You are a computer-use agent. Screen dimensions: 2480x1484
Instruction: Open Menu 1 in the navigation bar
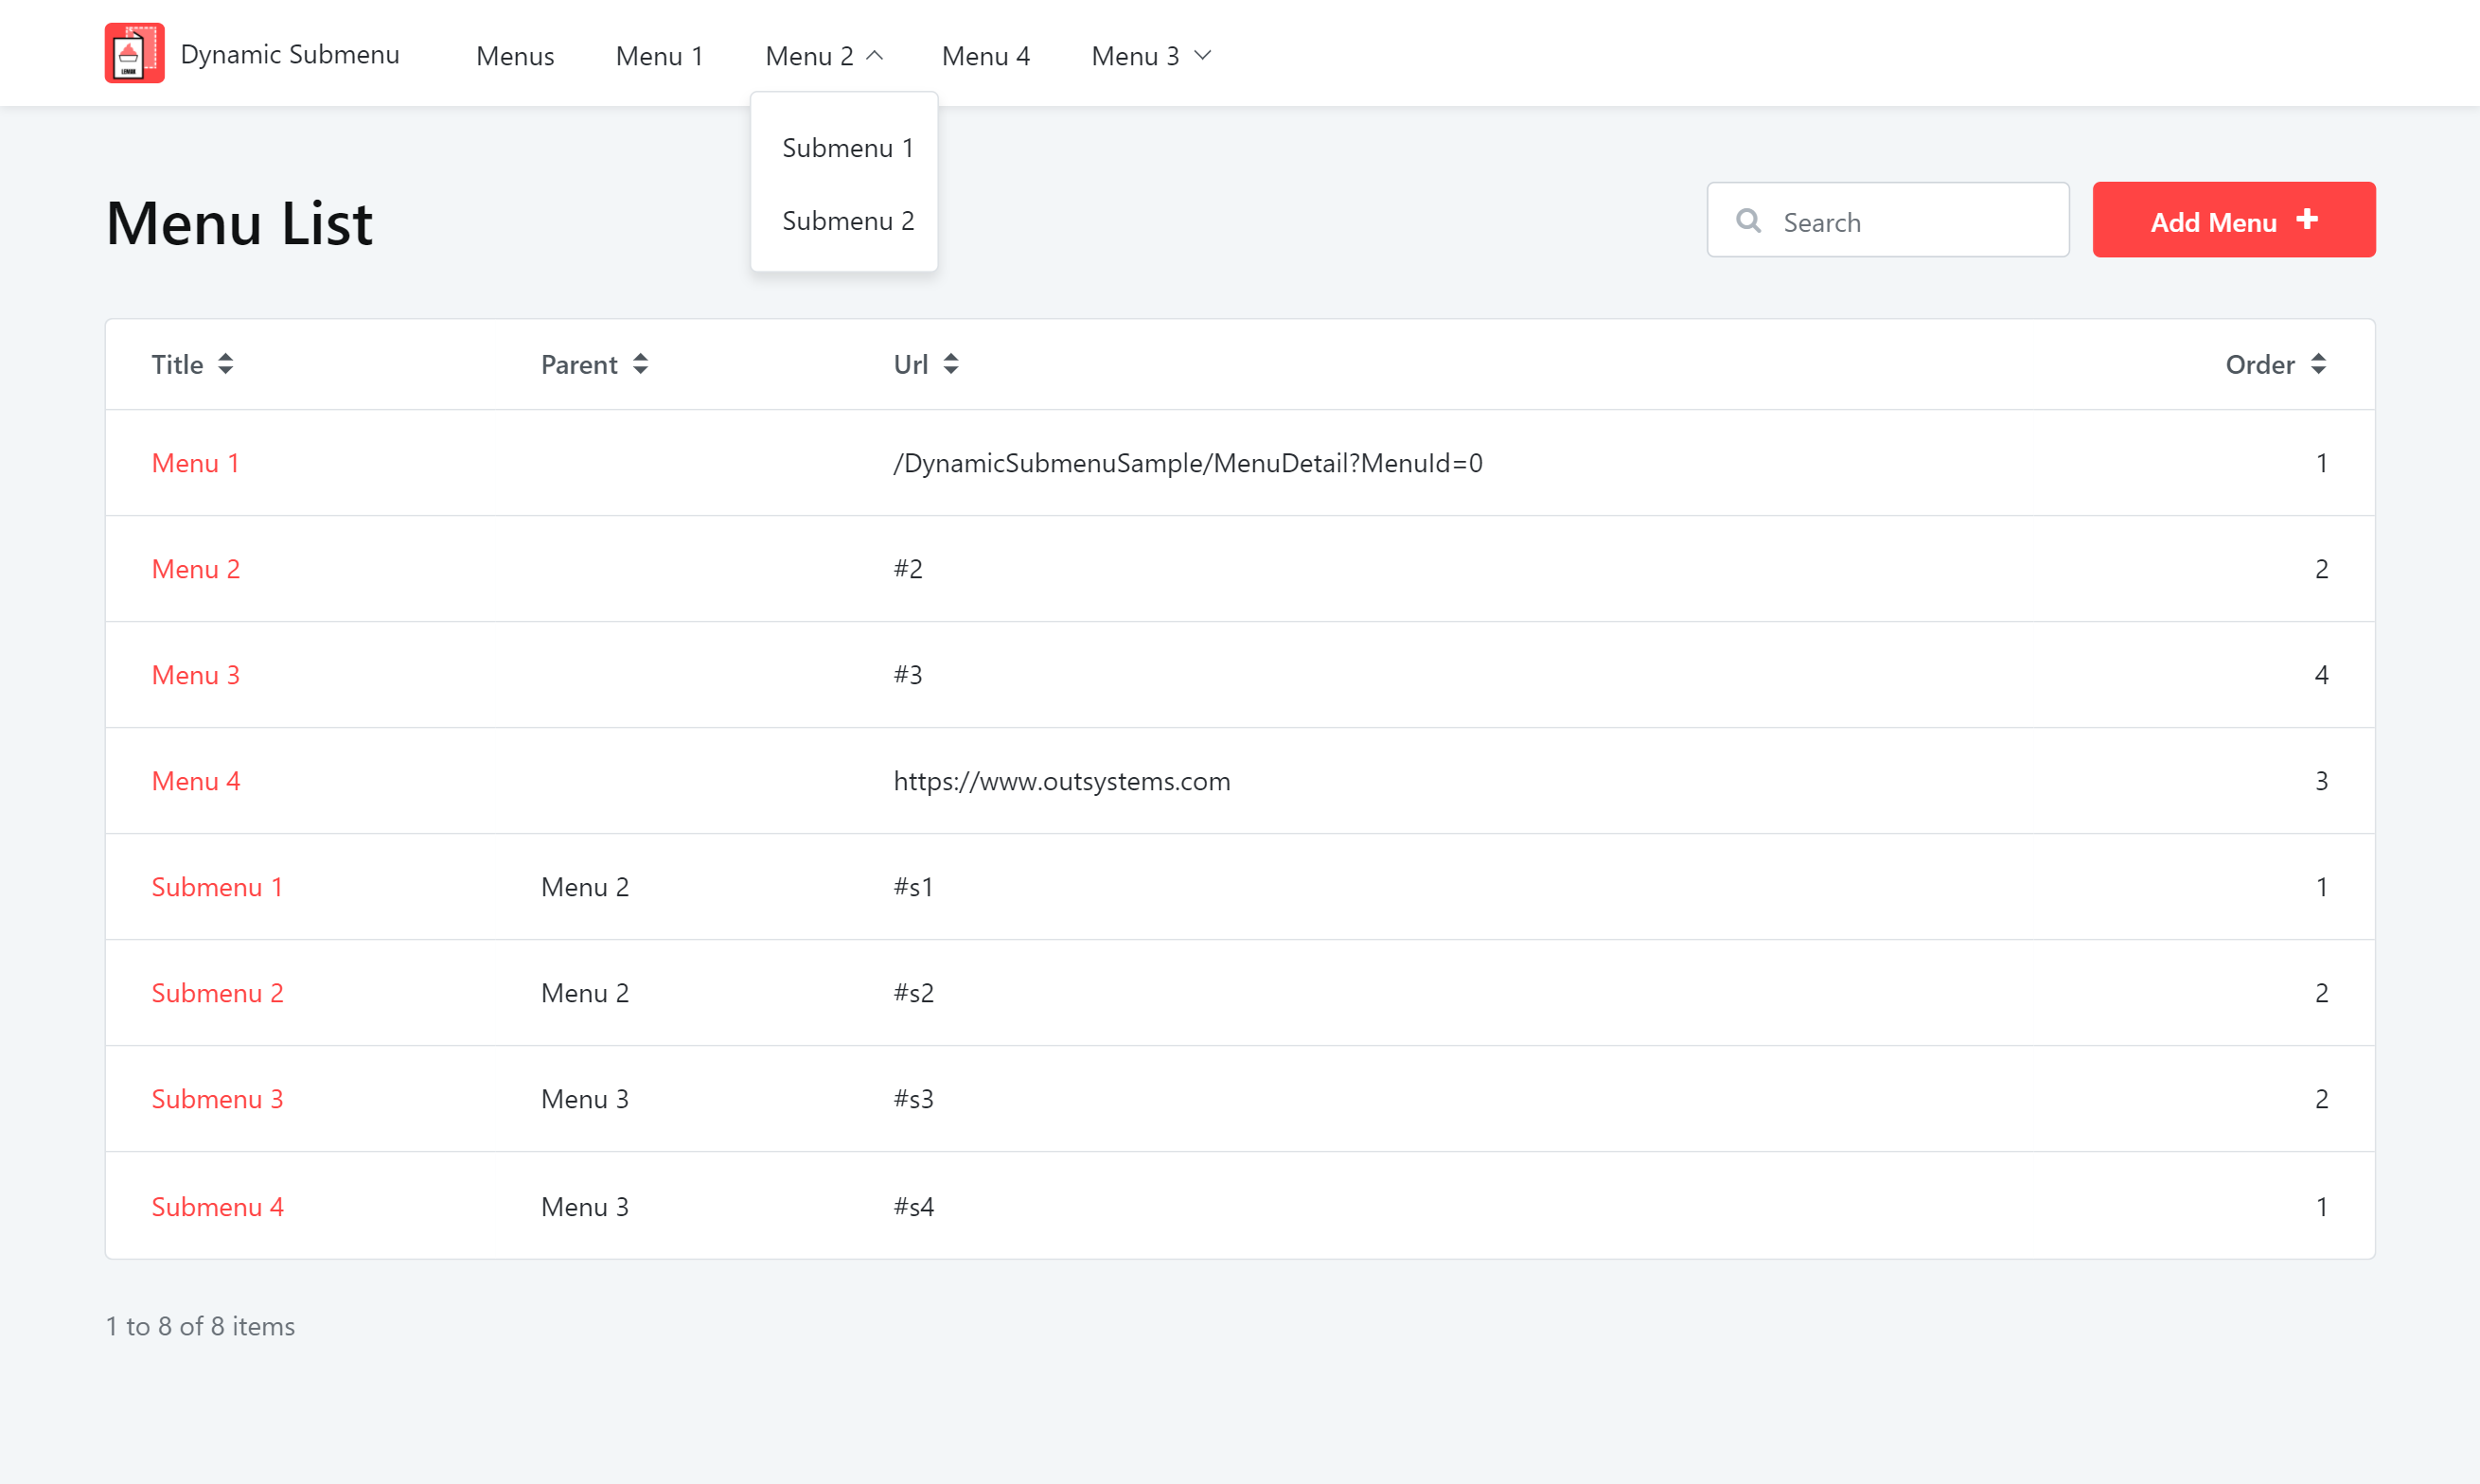pos(659,56)
